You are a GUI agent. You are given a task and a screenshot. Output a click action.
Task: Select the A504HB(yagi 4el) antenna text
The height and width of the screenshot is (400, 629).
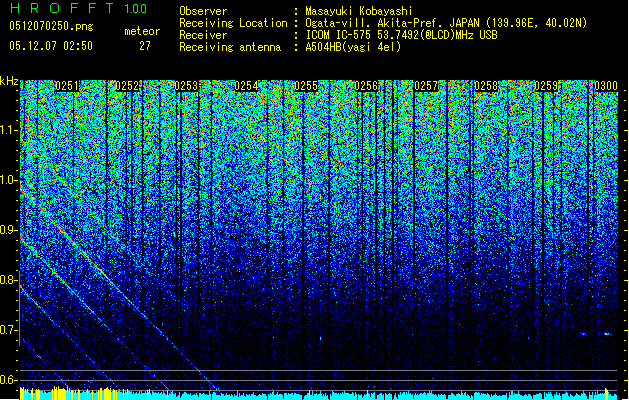click(353, 47)
